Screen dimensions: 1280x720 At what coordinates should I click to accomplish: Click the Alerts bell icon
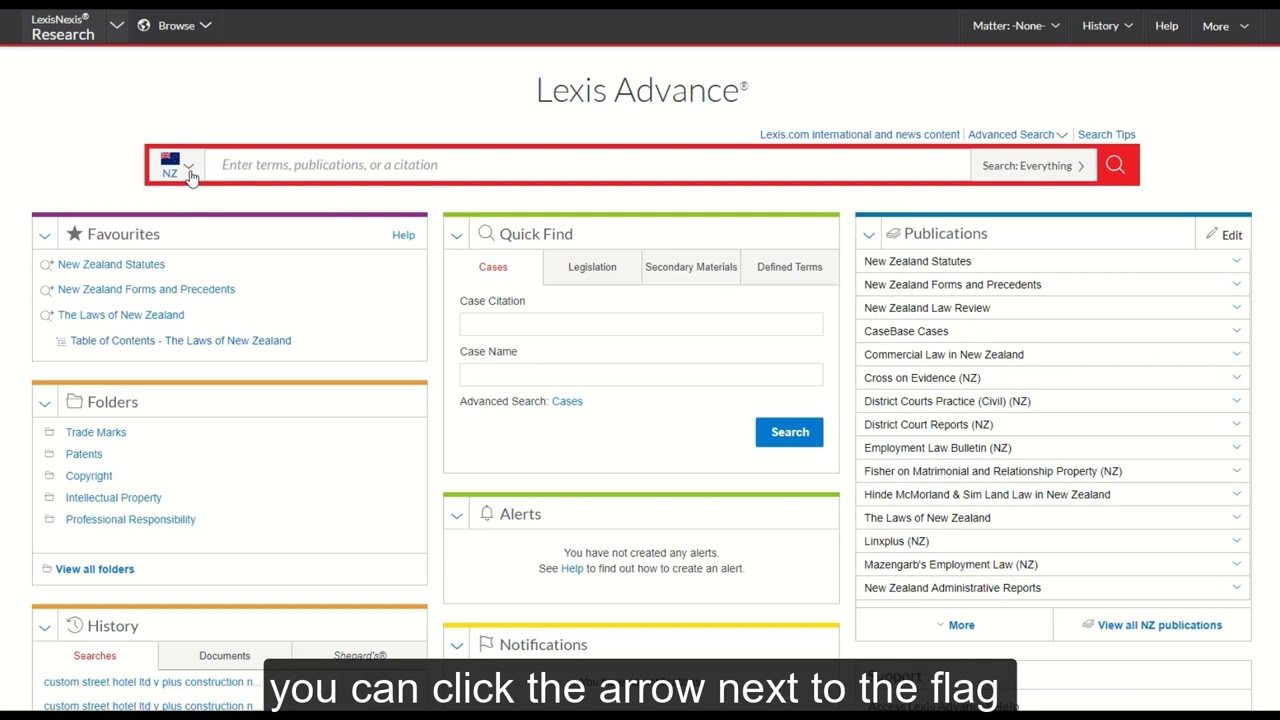tap(486, 513)
